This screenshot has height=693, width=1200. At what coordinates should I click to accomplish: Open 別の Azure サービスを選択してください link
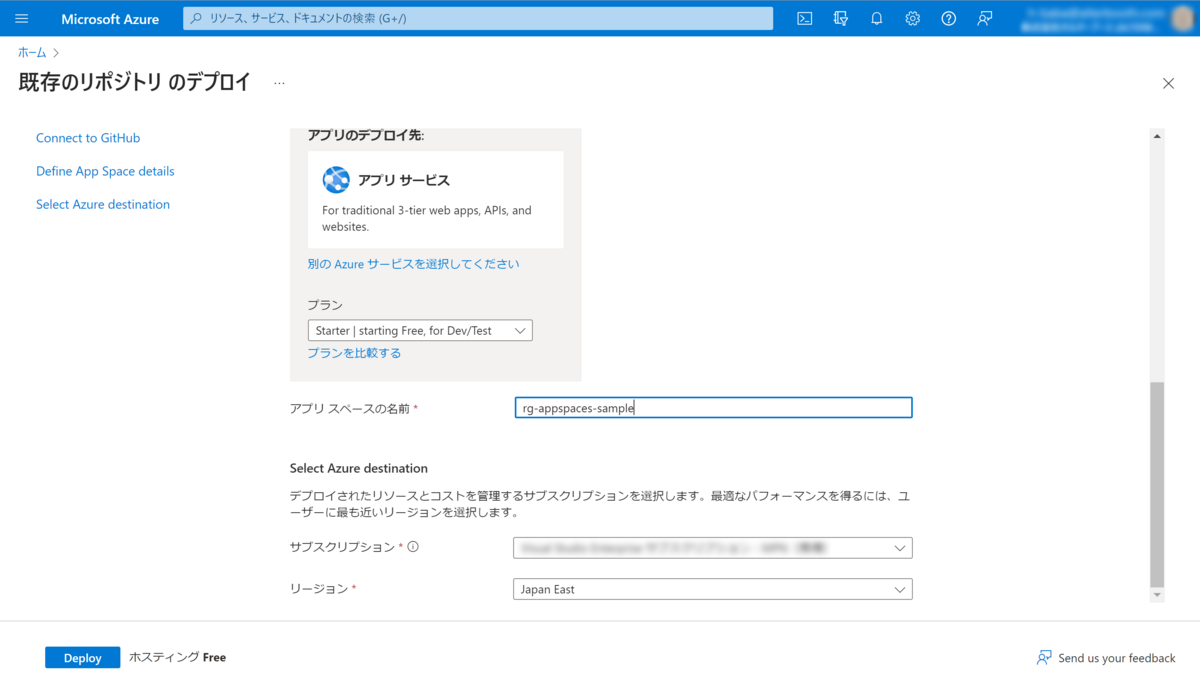click(x=413, y=263)
